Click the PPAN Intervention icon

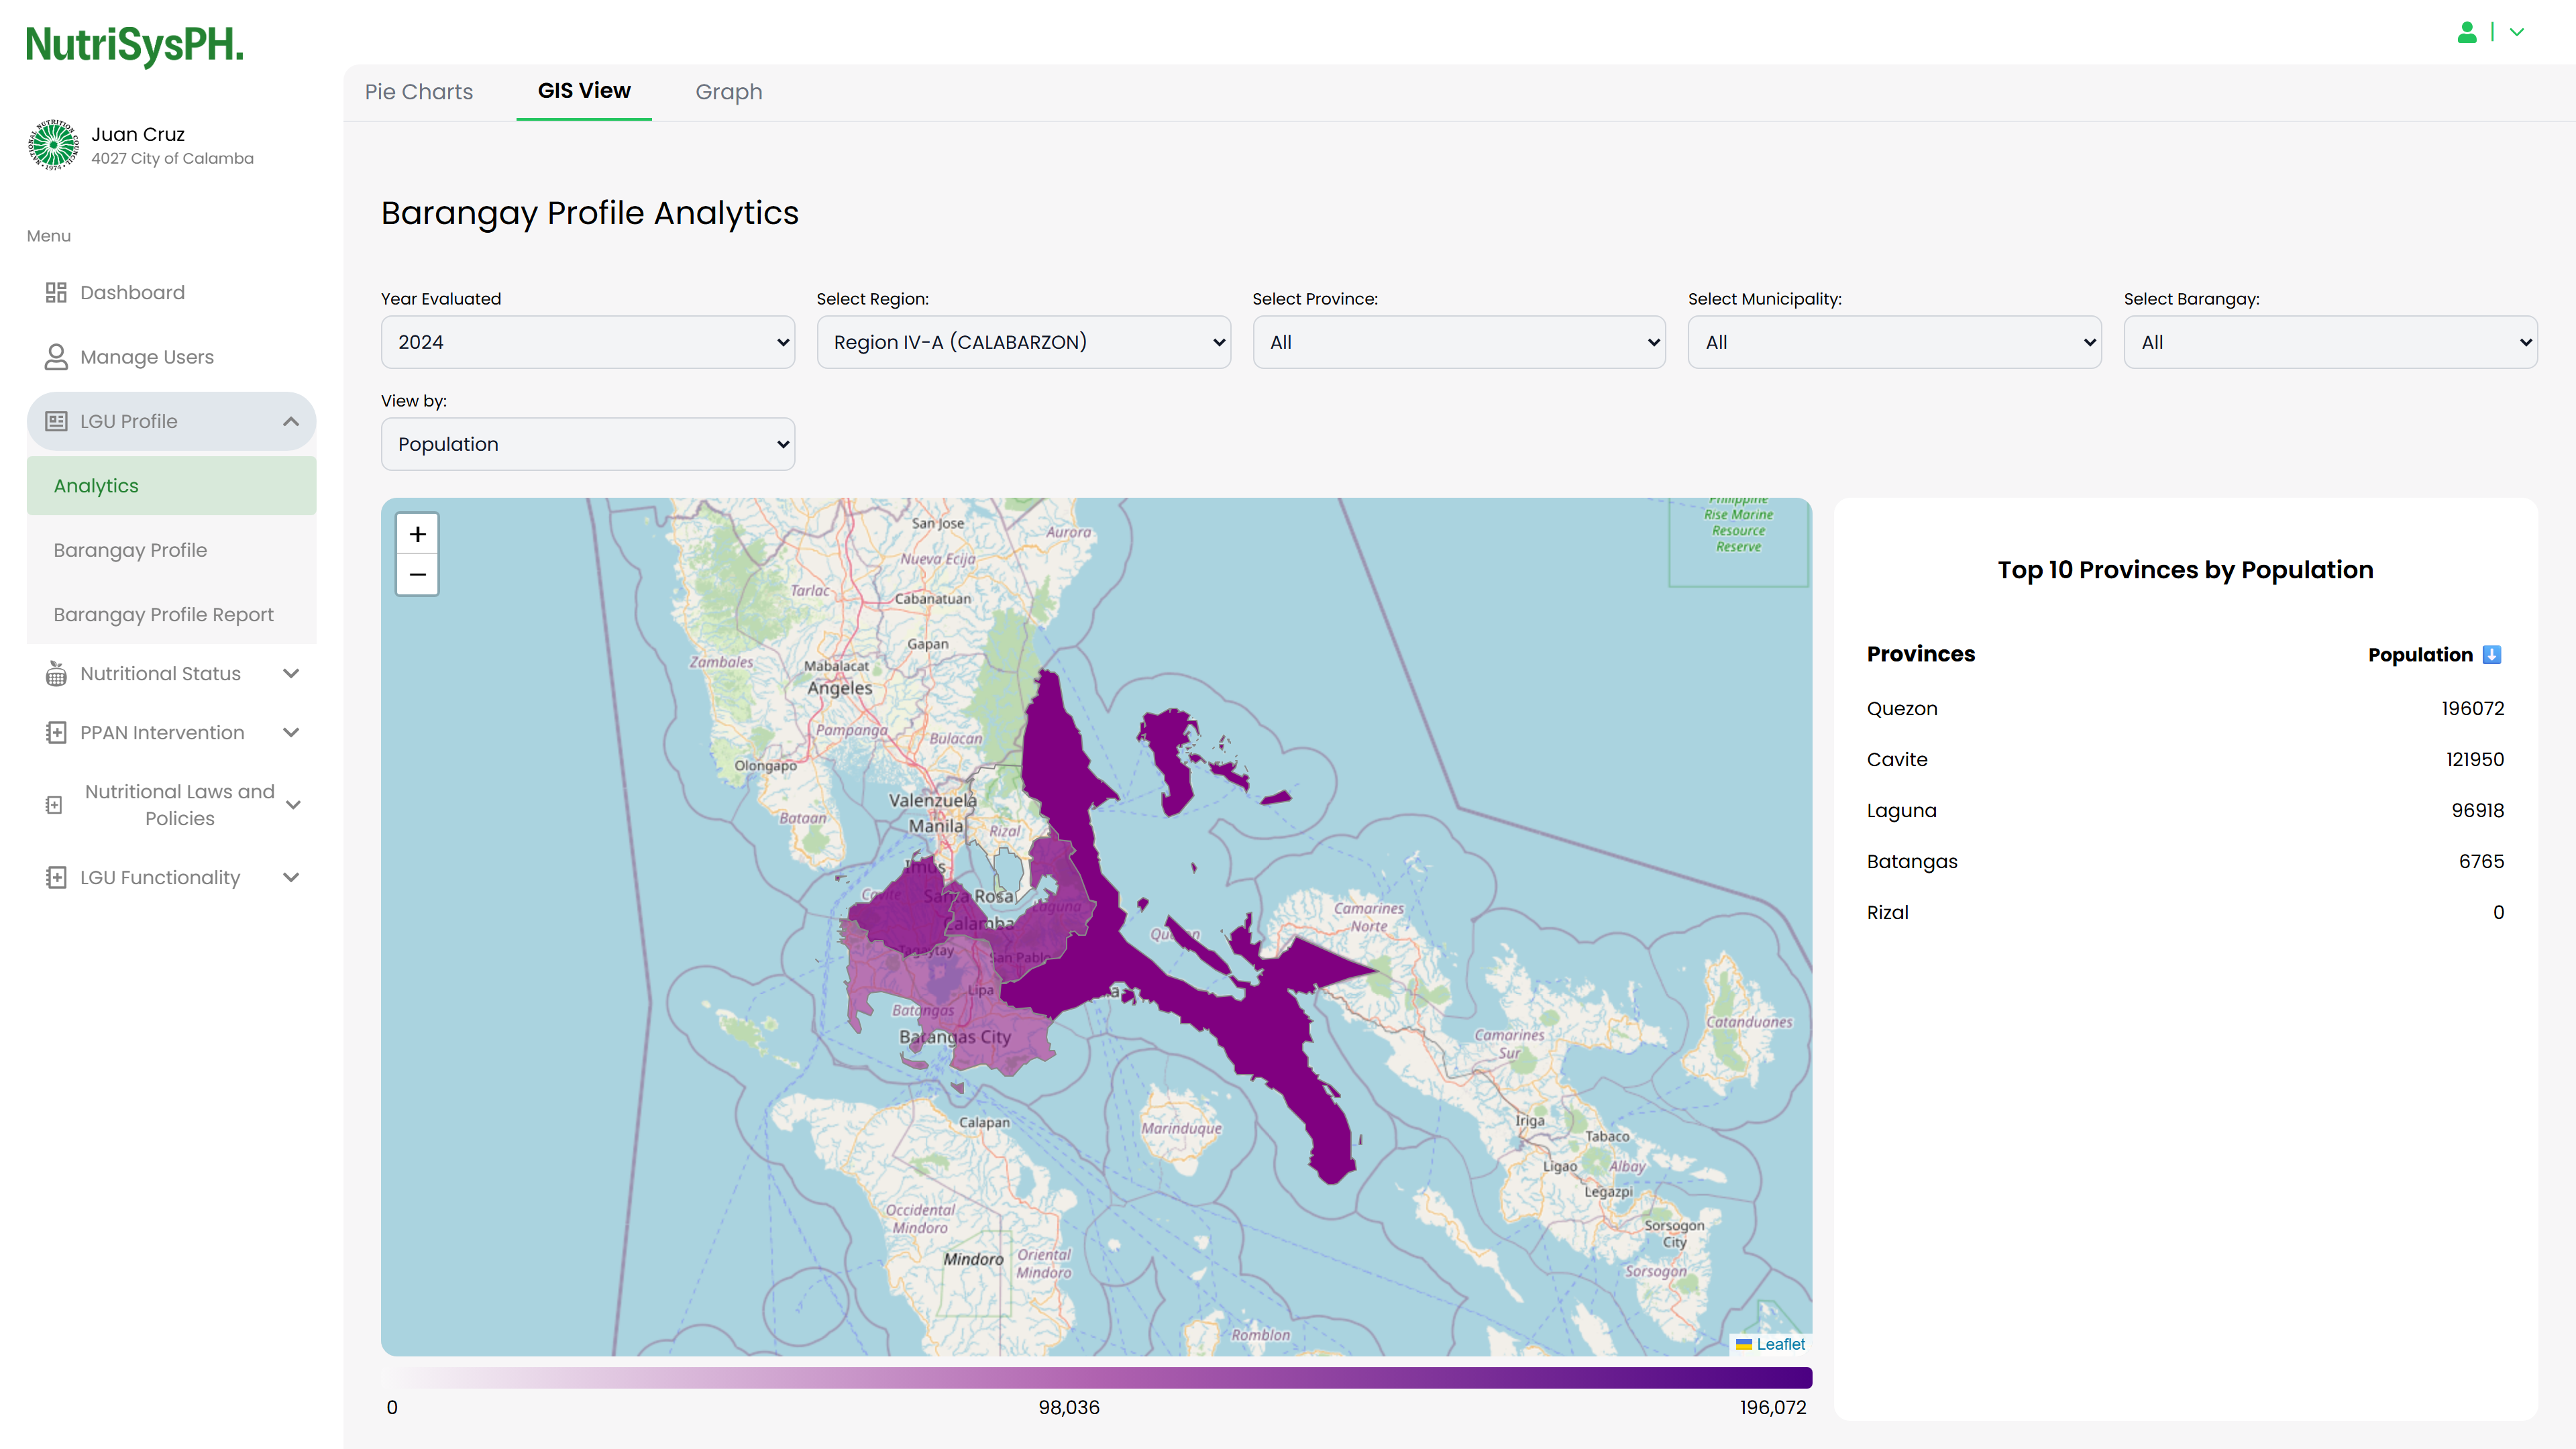click(x=56, y=733)
